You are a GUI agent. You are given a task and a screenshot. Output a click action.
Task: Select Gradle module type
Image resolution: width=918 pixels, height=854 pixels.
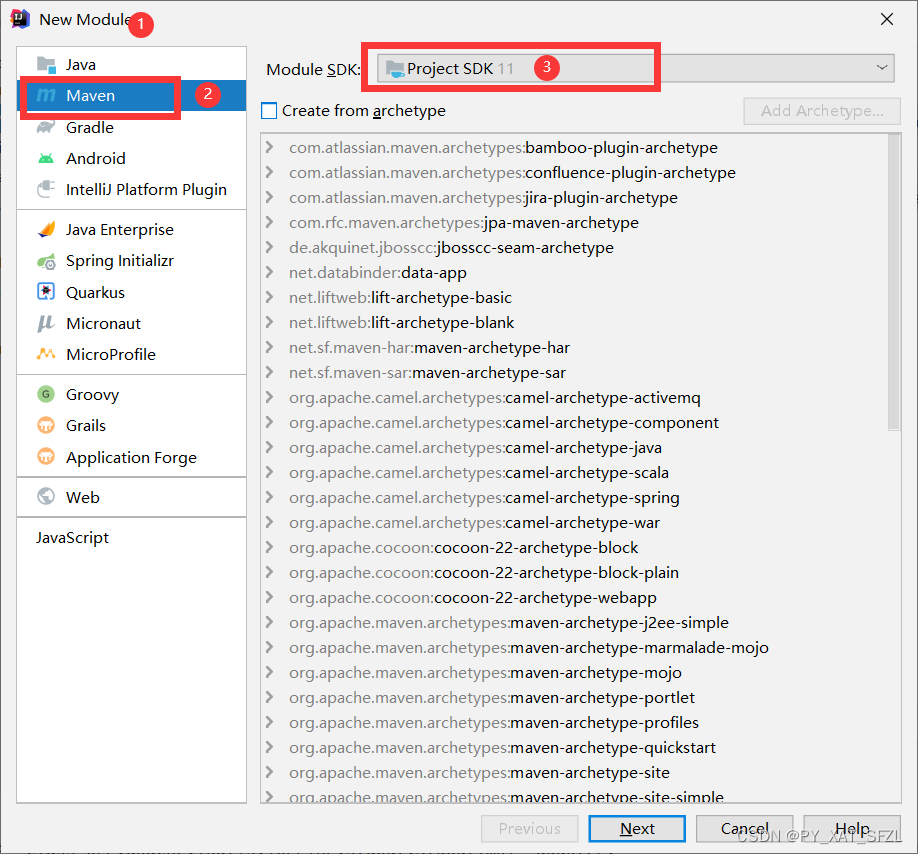(x=132, y=127)
